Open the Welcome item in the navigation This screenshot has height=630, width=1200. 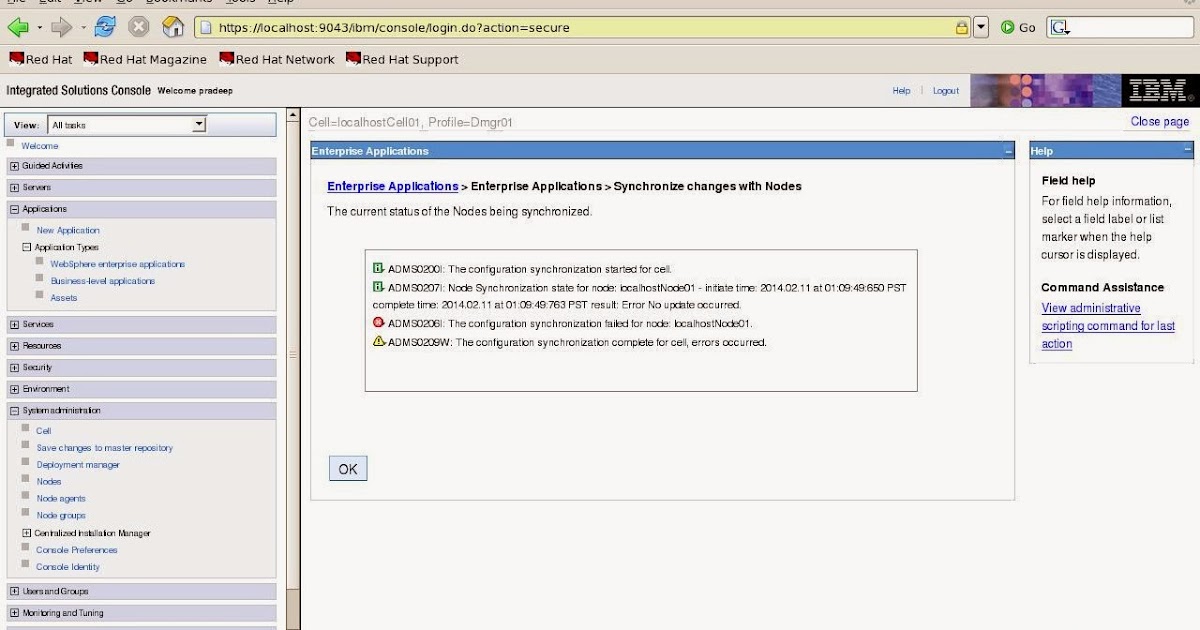40,146
